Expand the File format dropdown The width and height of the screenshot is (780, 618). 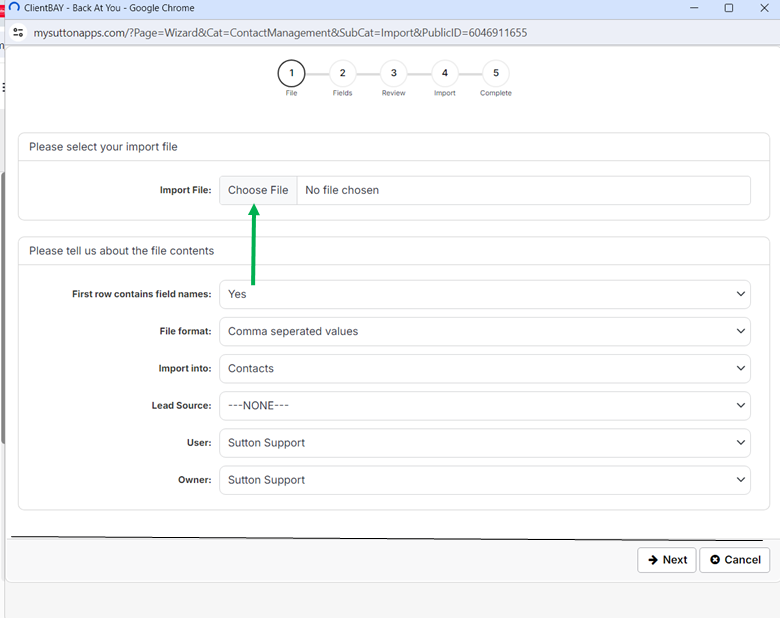click(484, 331)
